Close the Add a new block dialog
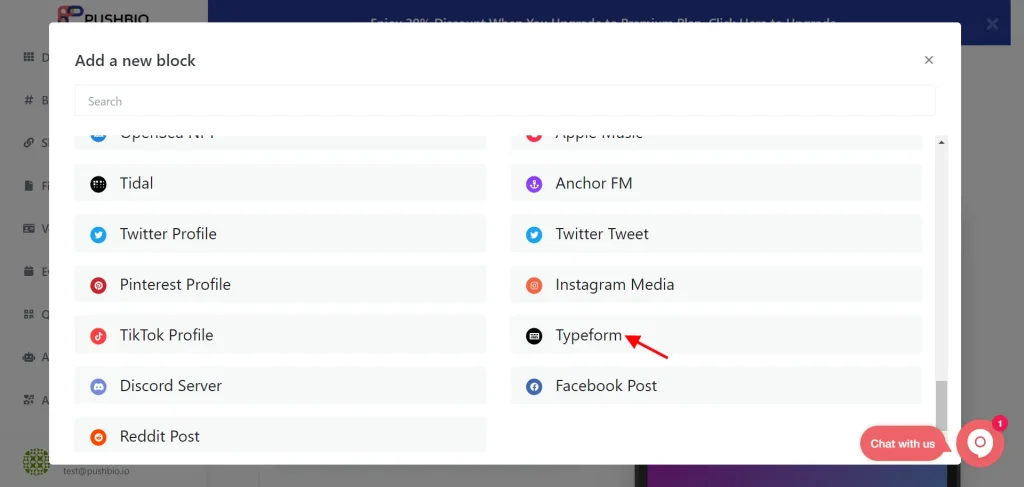Viewport: 1024px width, 487px height. (929, 60)
